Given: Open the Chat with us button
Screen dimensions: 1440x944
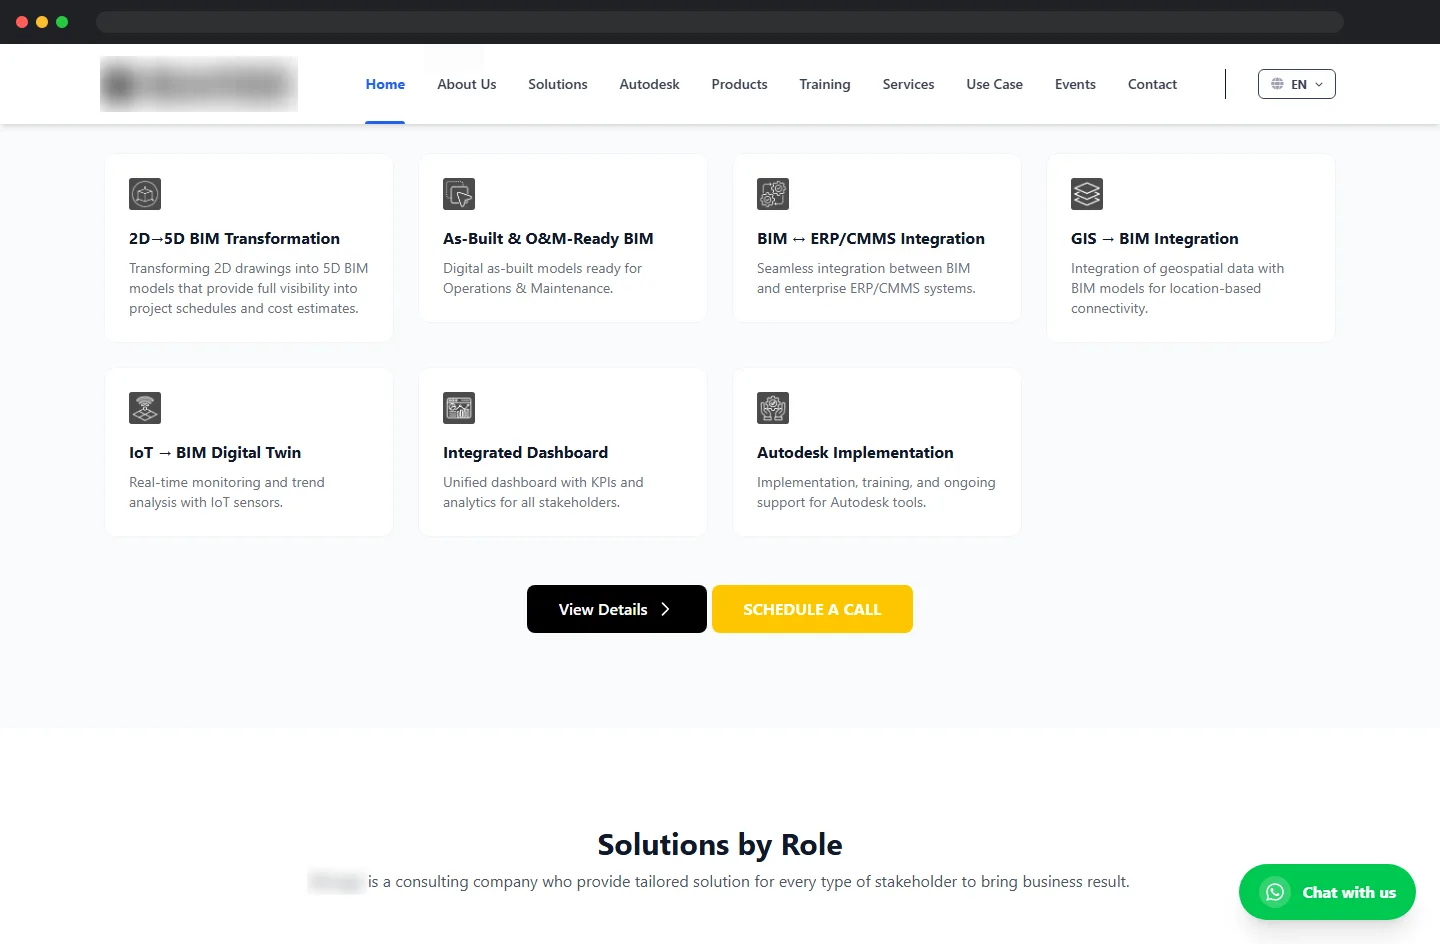Looking at the screenshot, I should coord(1327,892).
